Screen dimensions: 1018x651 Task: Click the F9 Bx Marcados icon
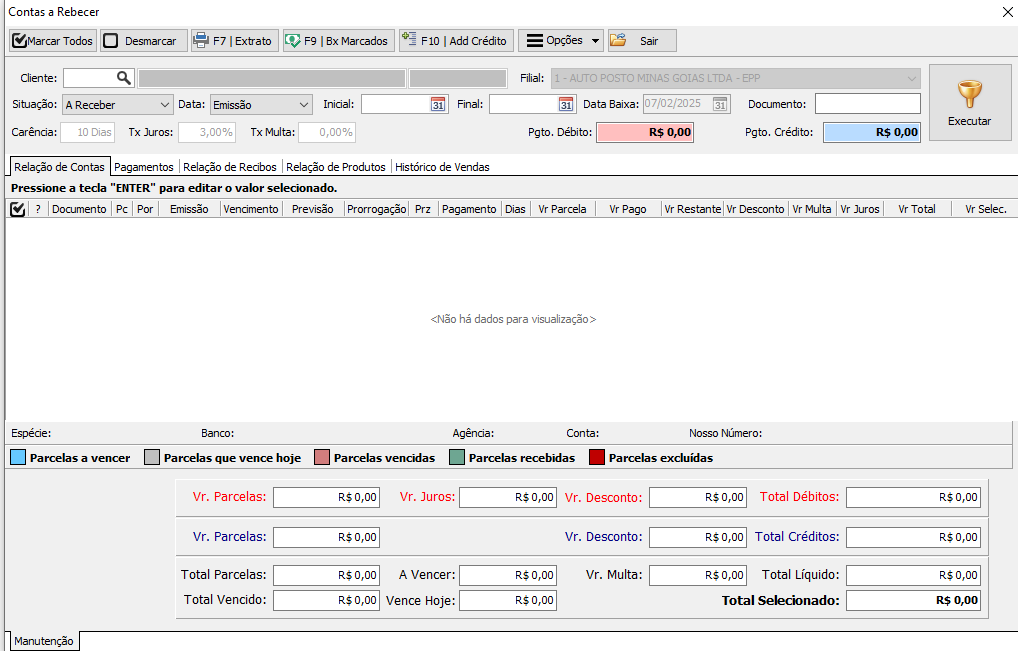point(293,41)
